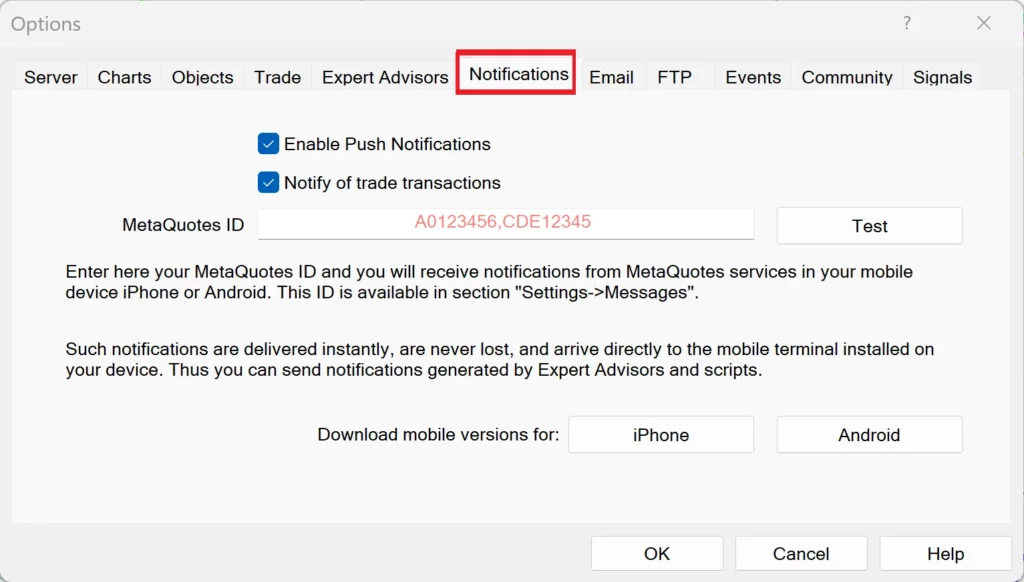Send a Test notification

click(869, 226)
